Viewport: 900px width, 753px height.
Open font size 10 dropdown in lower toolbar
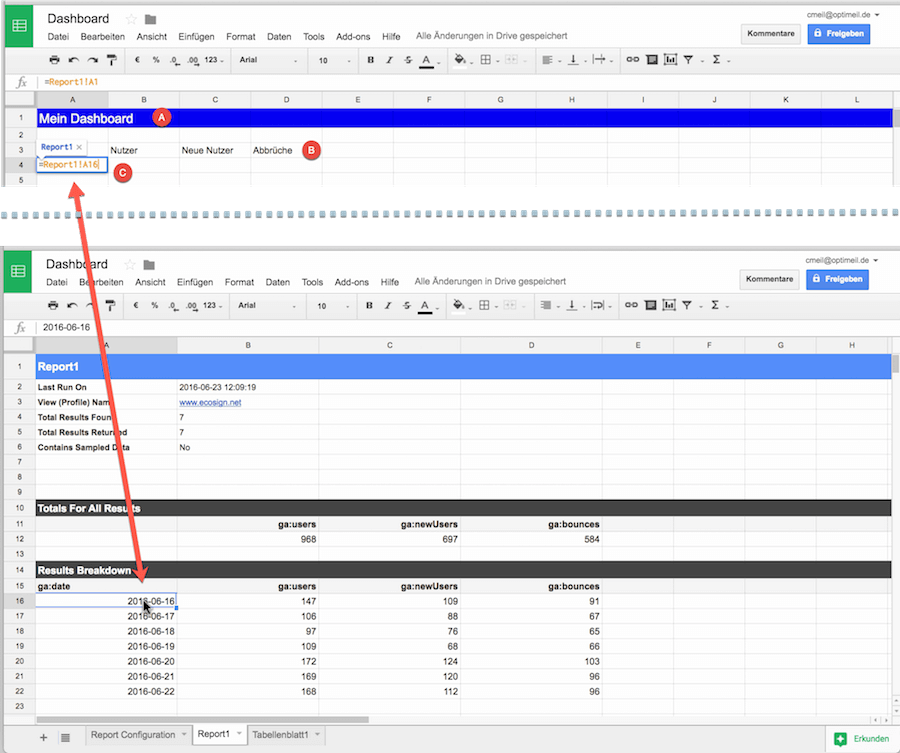point(333,306)
